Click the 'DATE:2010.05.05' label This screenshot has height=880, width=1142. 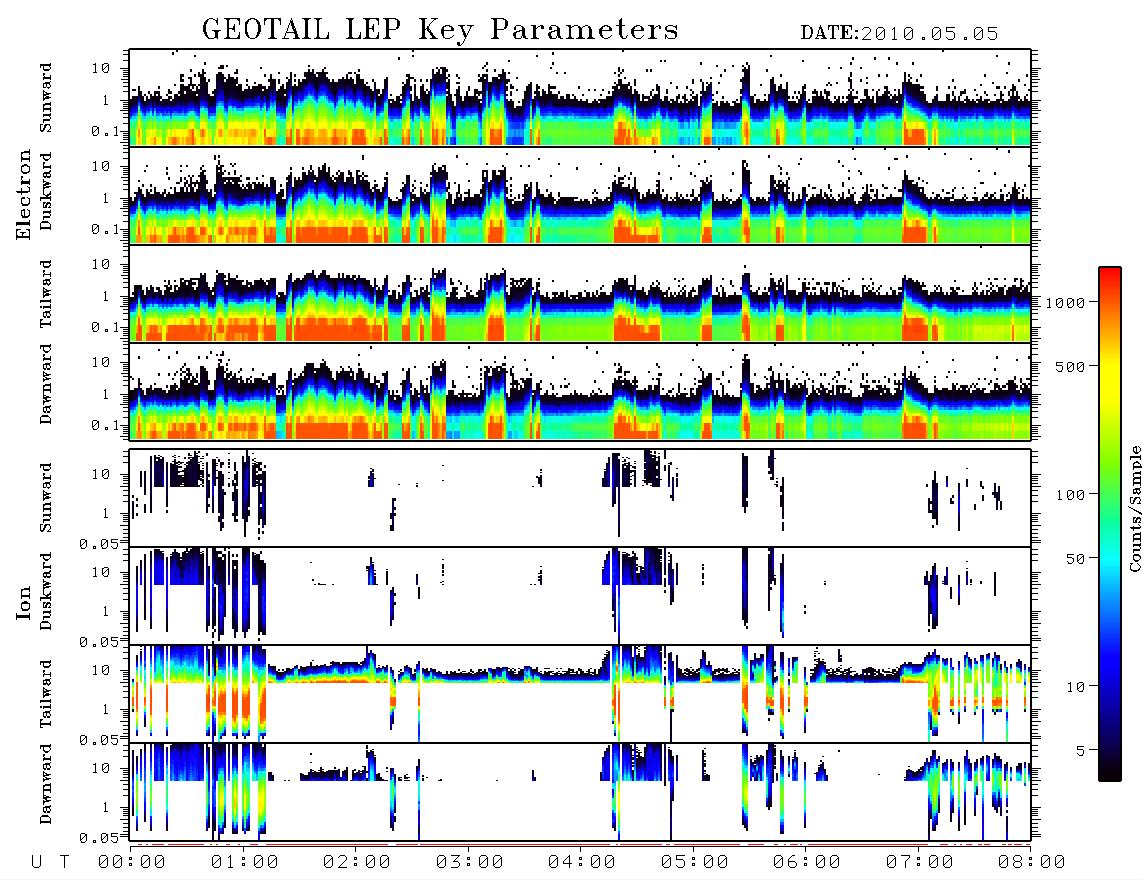[x=899, y=34]
